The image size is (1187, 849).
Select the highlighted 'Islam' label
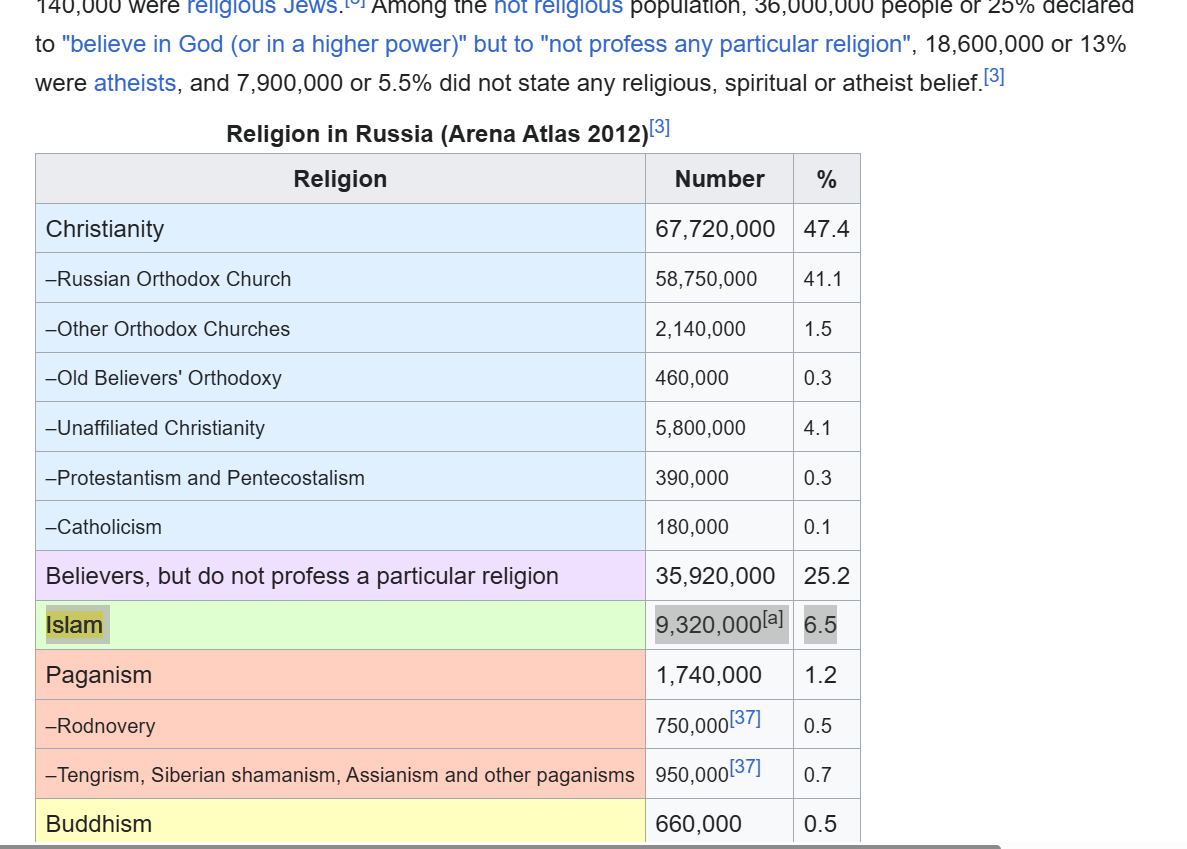click(74, 625)
